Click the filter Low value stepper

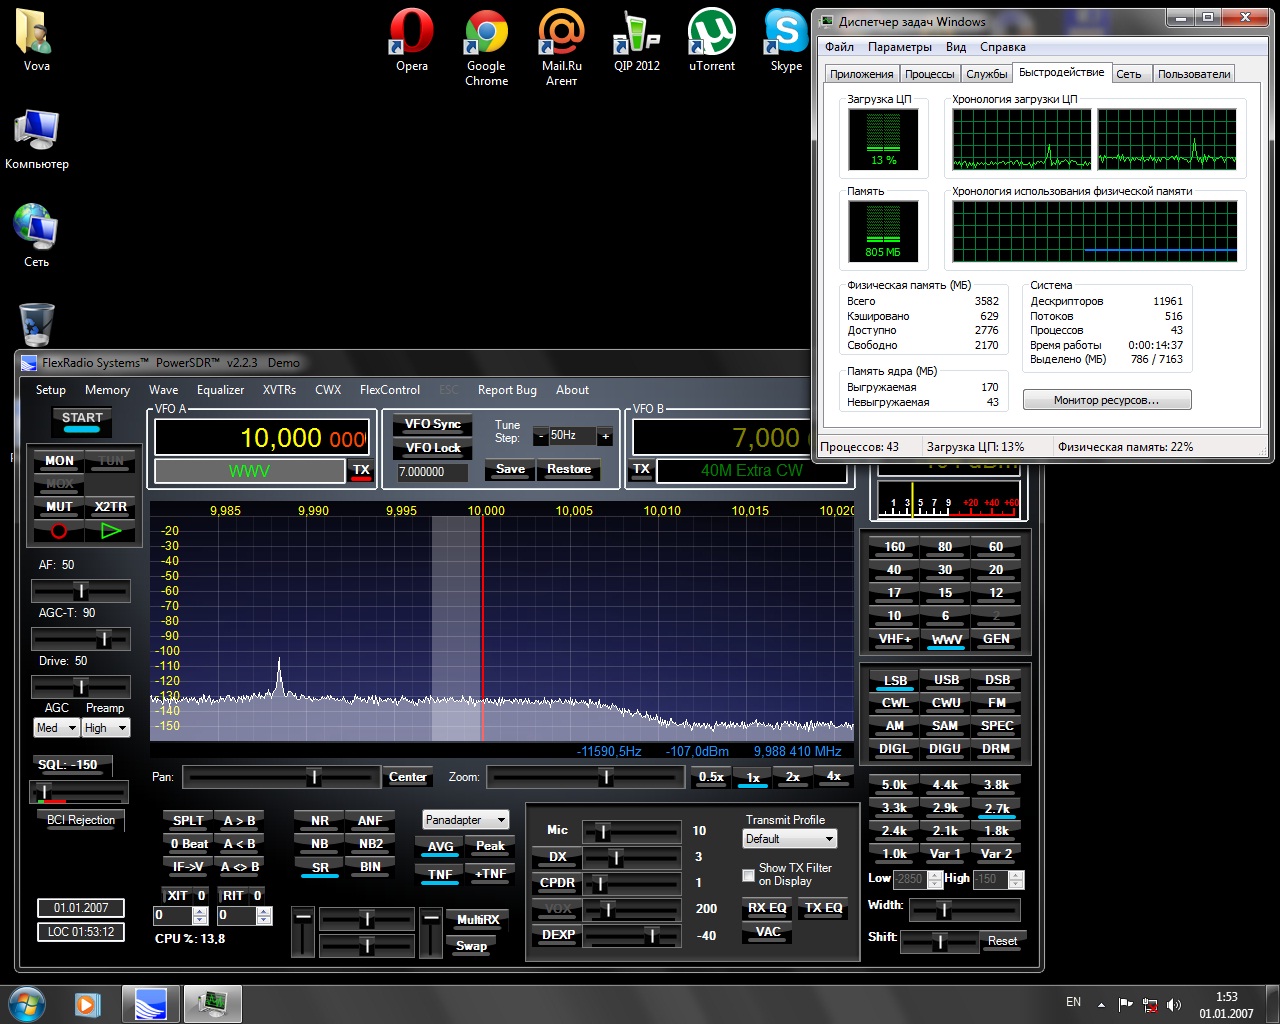935,880
